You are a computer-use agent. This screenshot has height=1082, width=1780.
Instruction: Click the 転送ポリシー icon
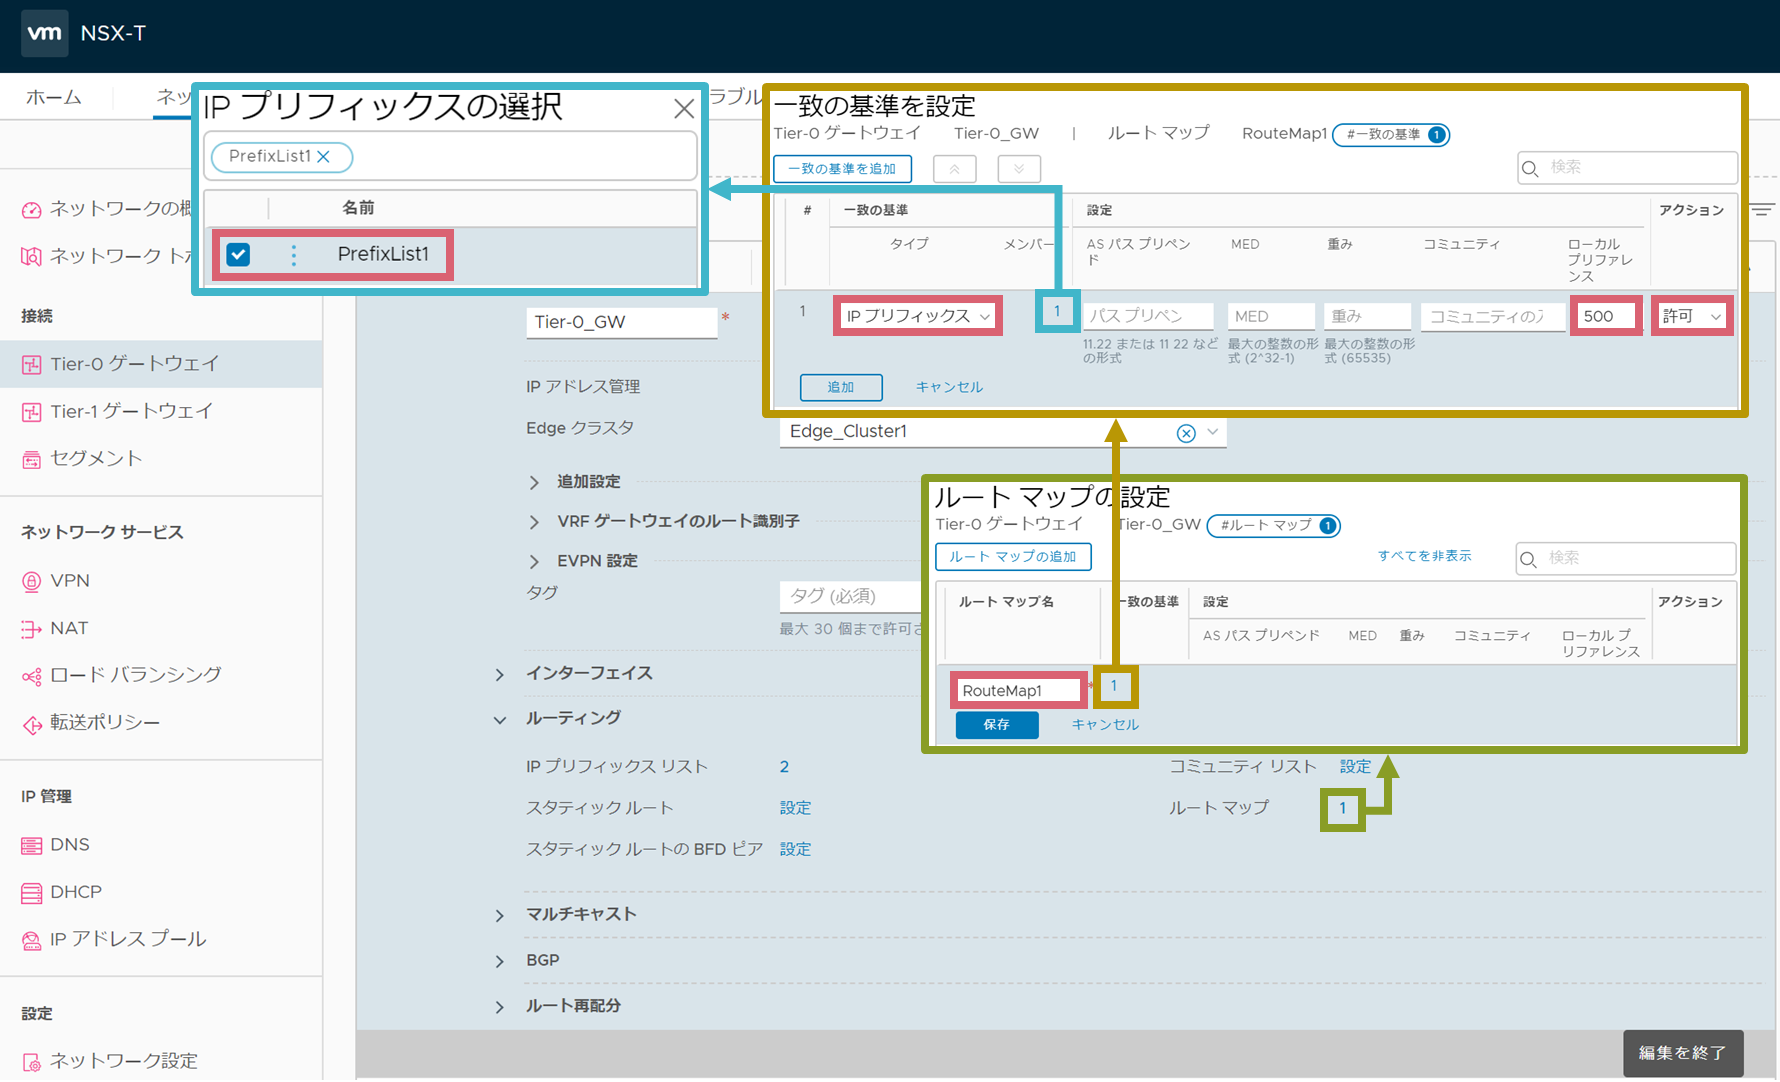coord(32,724)
